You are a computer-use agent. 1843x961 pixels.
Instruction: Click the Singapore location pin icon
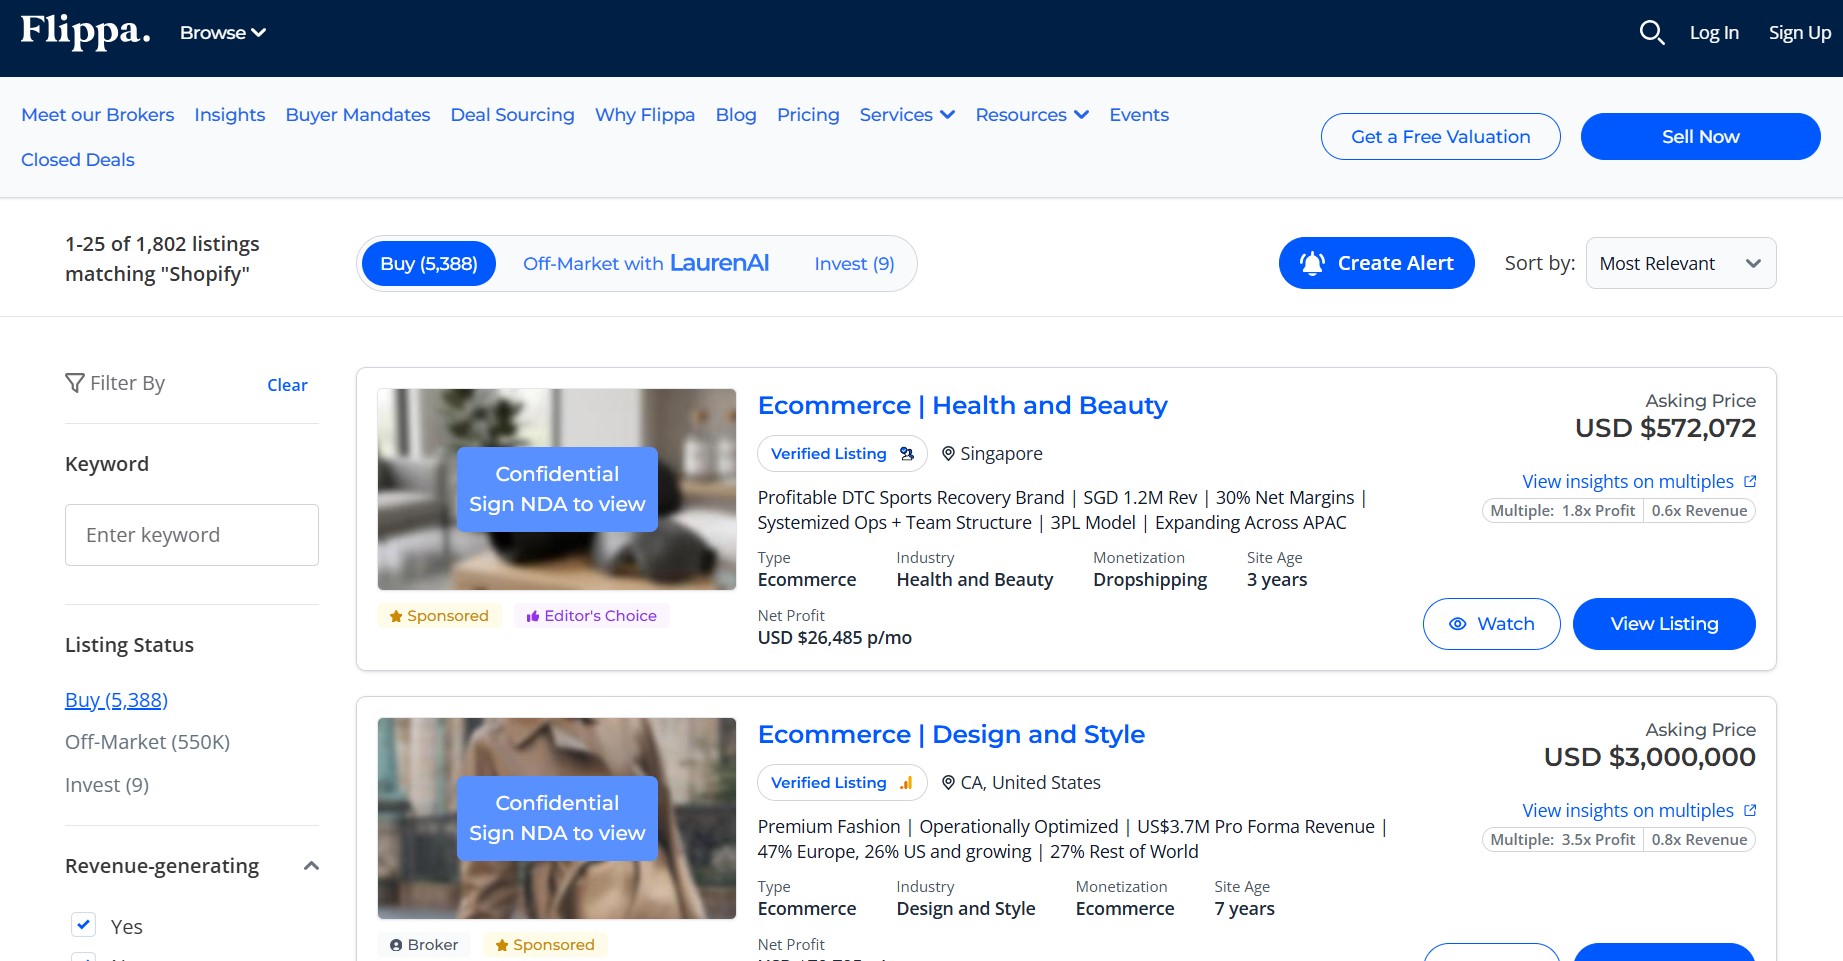tap(948, 454)
